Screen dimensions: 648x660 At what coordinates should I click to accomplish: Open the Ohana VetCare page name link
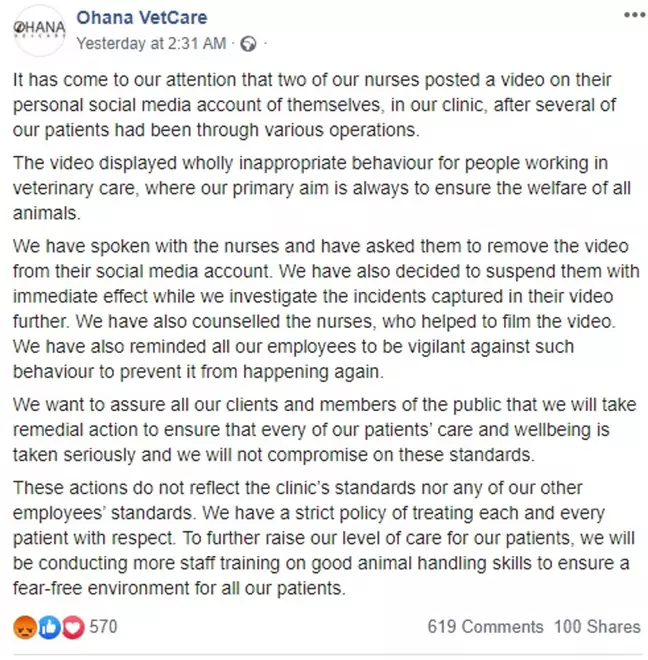coord(146,19)
